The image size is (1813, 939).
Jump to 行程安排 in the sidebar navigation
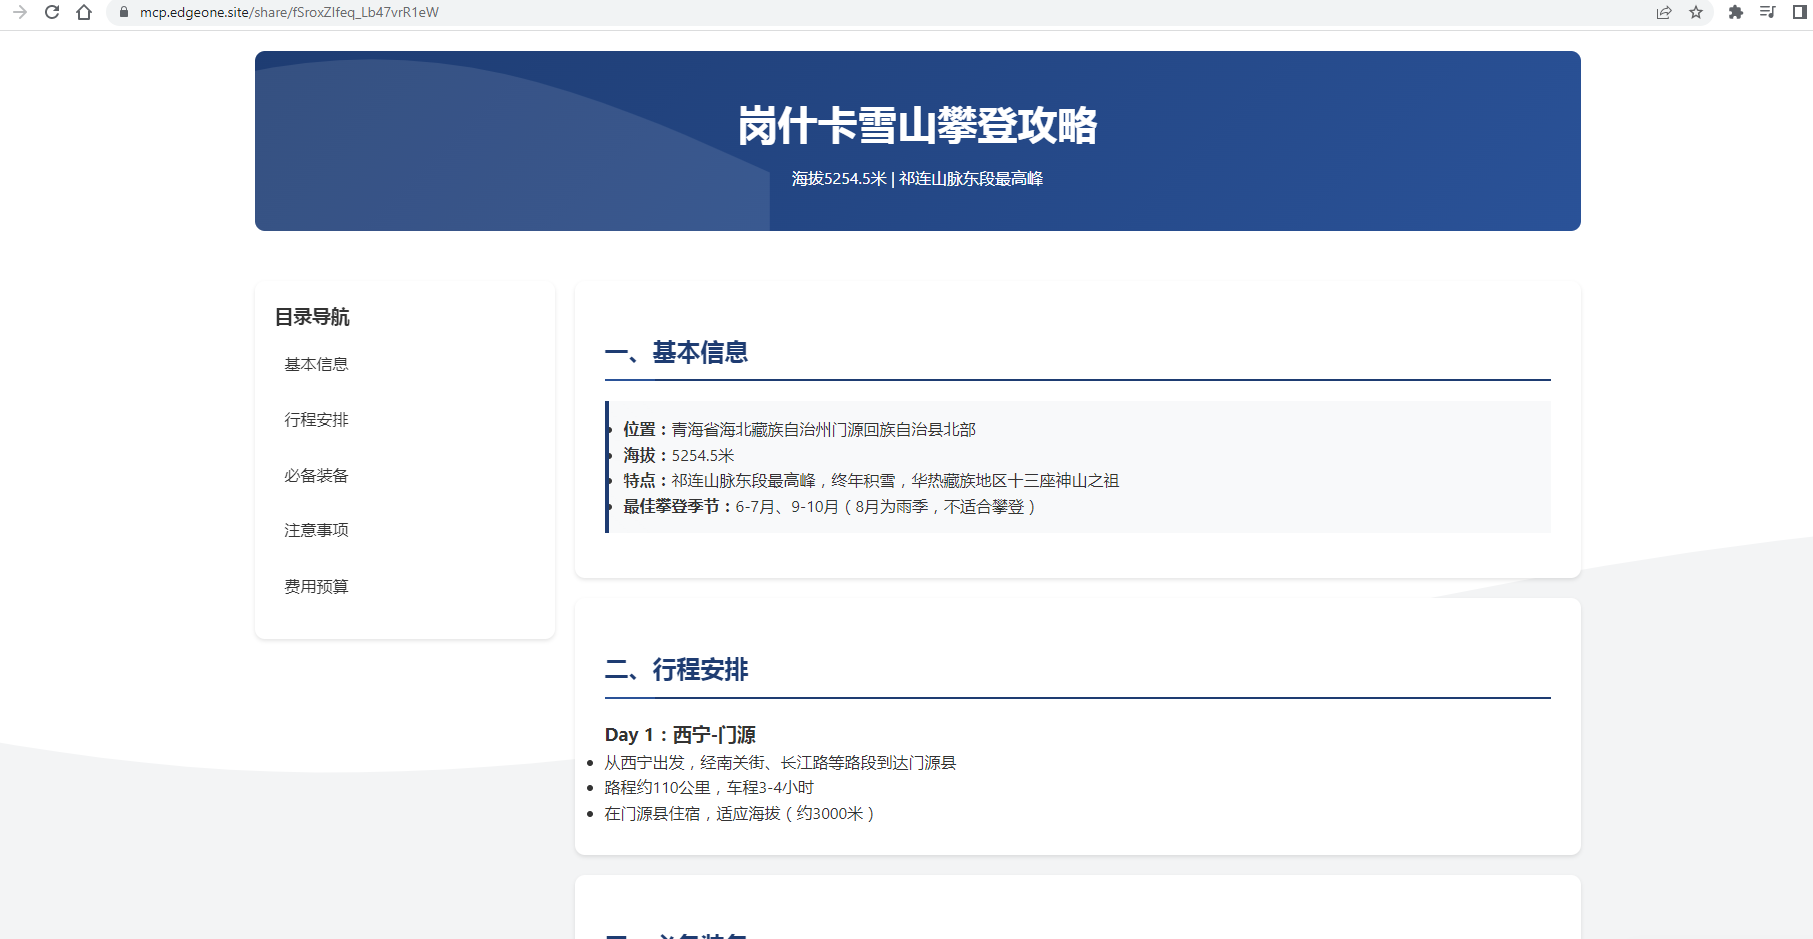[x=316, y=420]
